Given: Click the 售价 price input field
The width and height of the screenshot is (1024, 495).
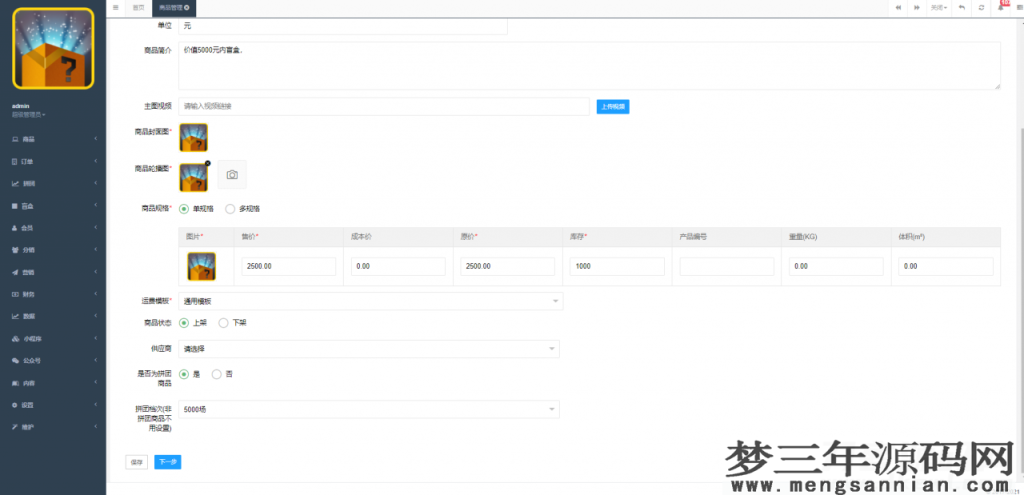Looking at the screenshot, I should [289, 266].
